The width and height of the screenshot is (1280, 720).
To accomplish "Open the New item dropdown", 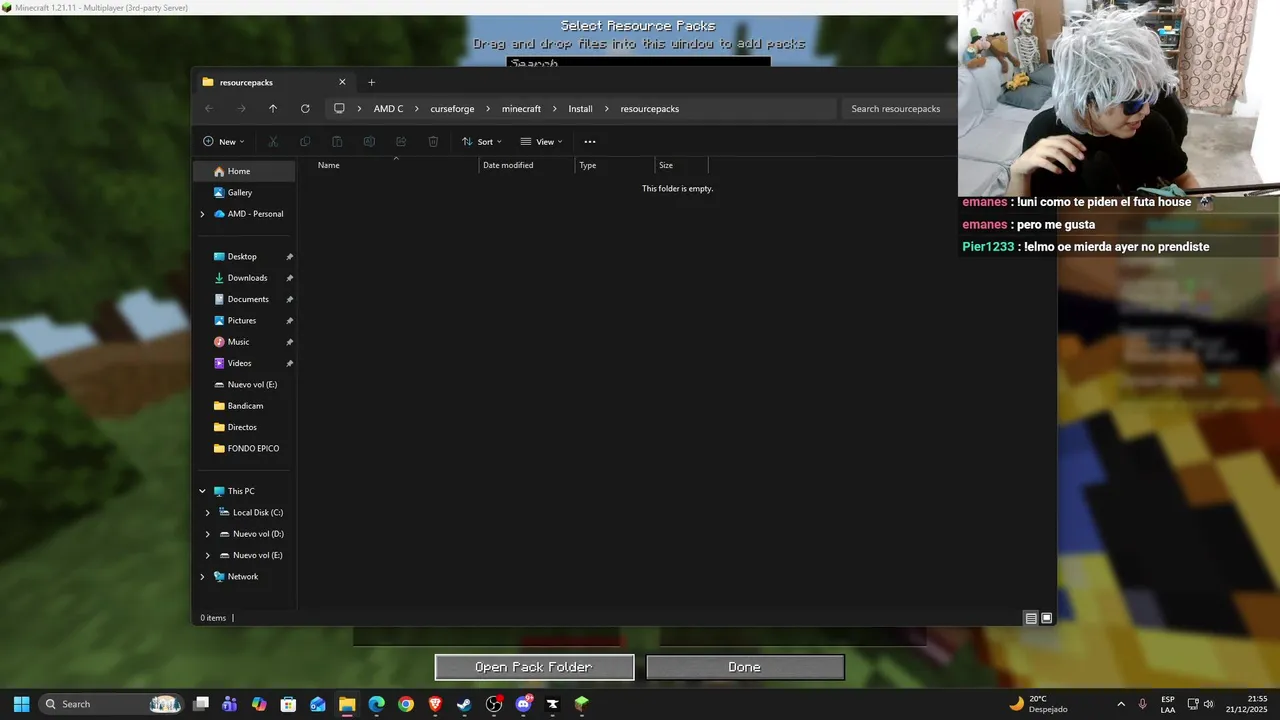I will pyautogui.click(x=224, y=142).
